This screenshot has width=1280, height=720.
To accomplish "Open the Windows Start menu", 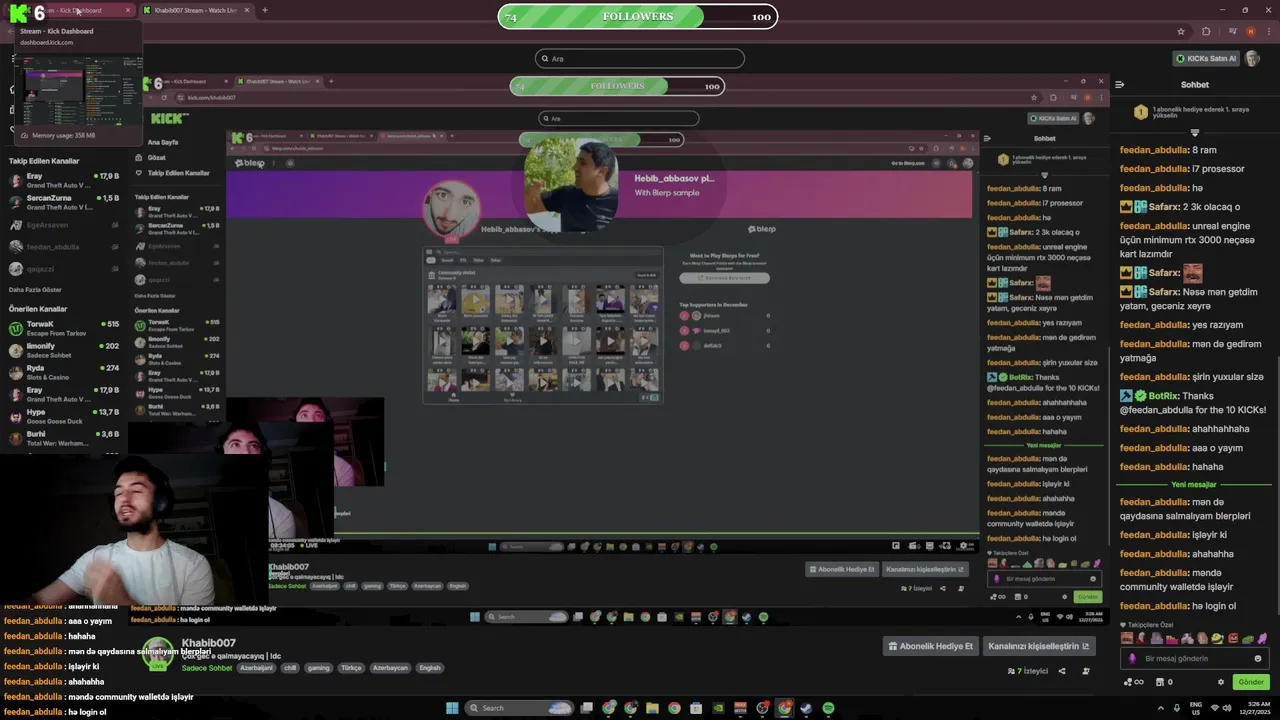I will click(452, 708).
